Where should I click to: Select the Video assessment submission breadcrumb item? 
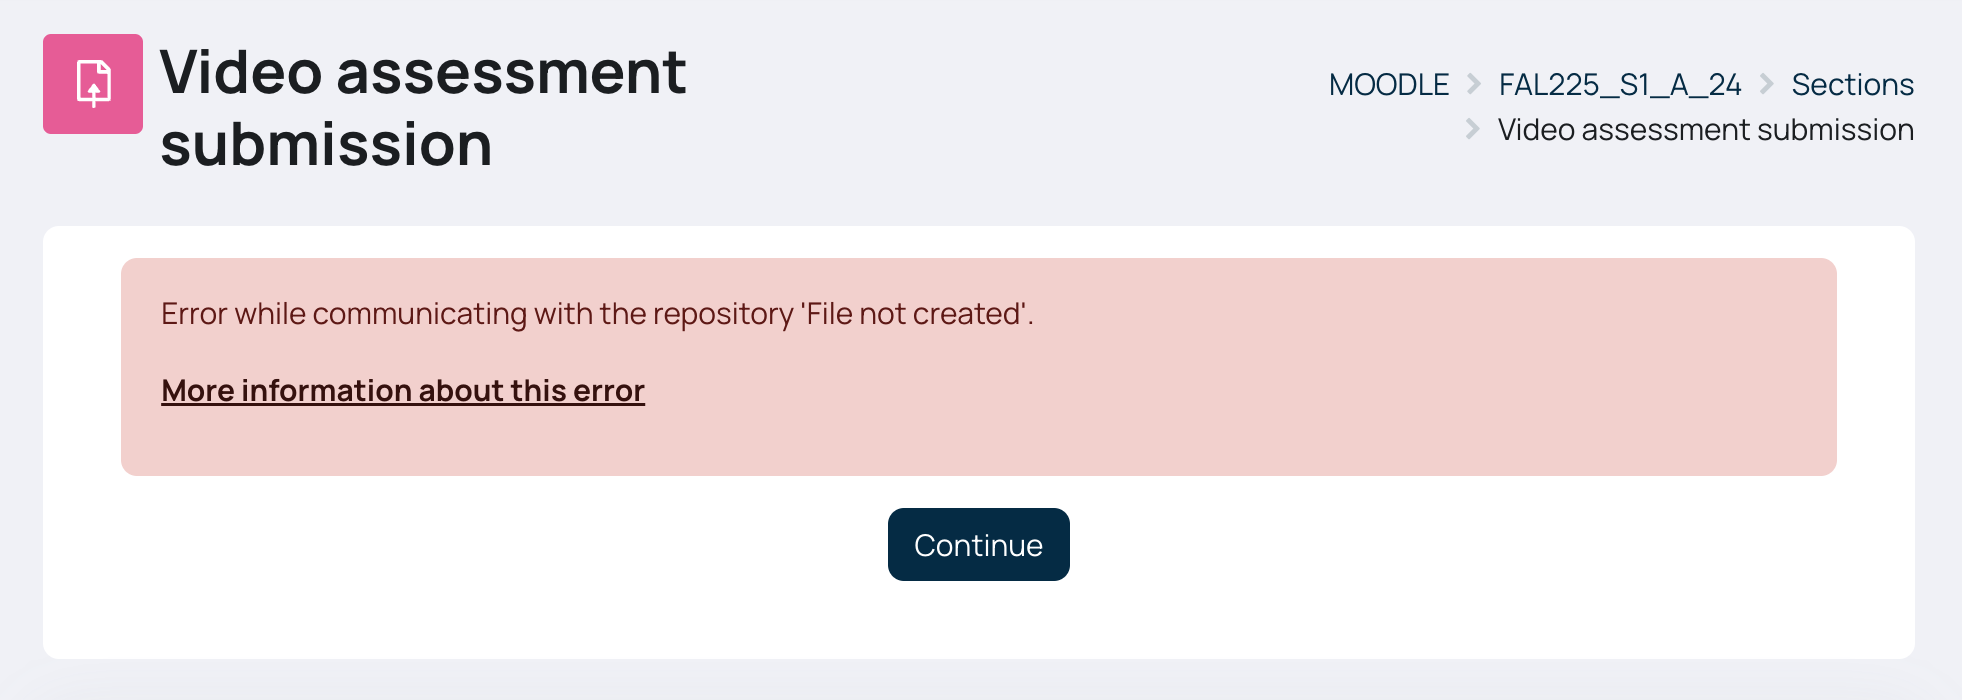[x=1705, y=130]
